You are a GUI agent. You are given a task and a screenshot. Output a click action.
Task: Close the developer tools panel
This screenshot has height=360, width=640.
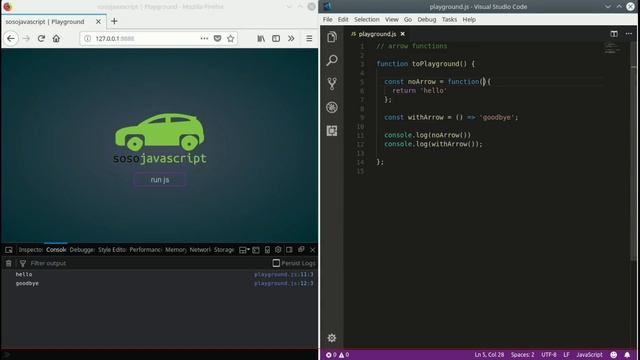[313, 250]
